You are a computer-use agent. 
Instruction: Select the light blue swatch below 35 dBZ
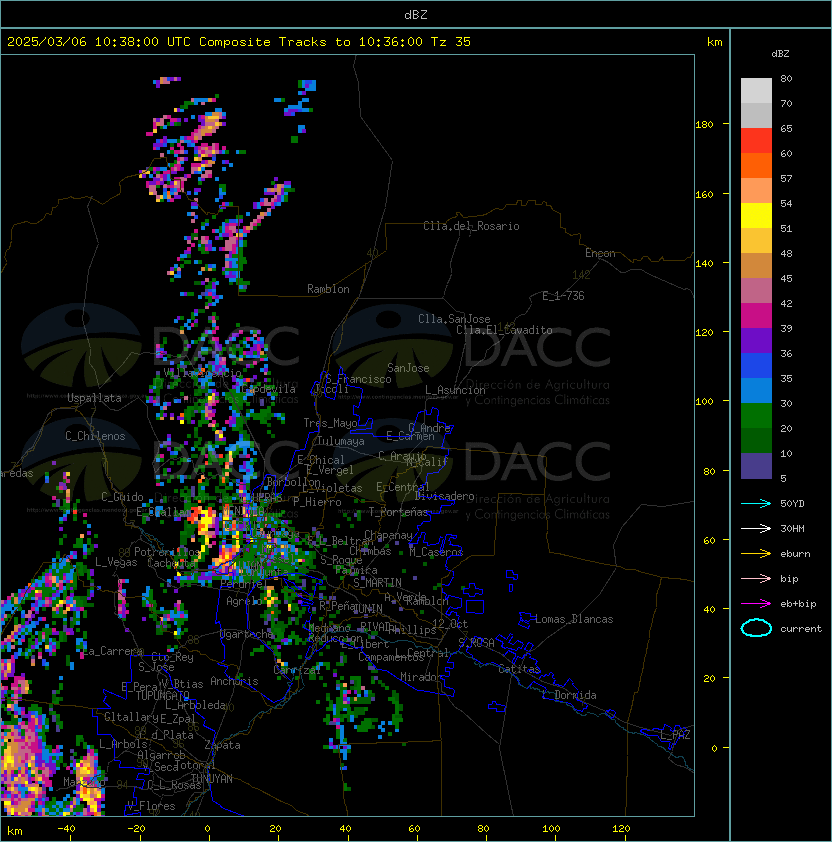pyautogui.click(x=756, y=390)
